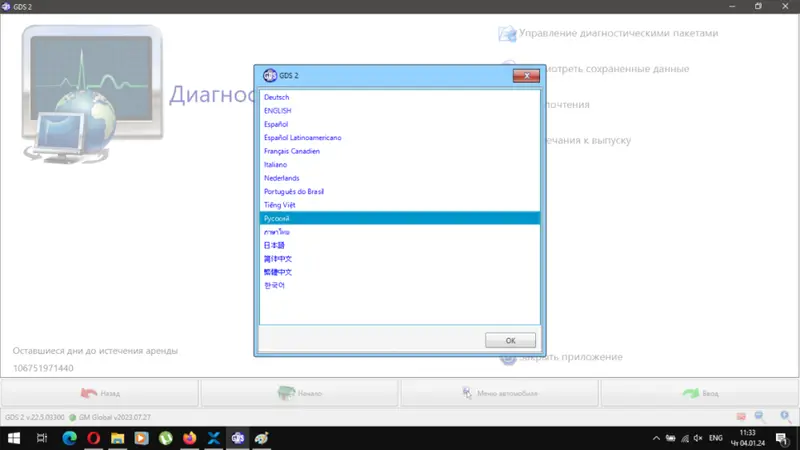Image resolution: width=800 pixels, height=450 pixels.
Task: Open the Windows Start menu
Action: point(14,438)
